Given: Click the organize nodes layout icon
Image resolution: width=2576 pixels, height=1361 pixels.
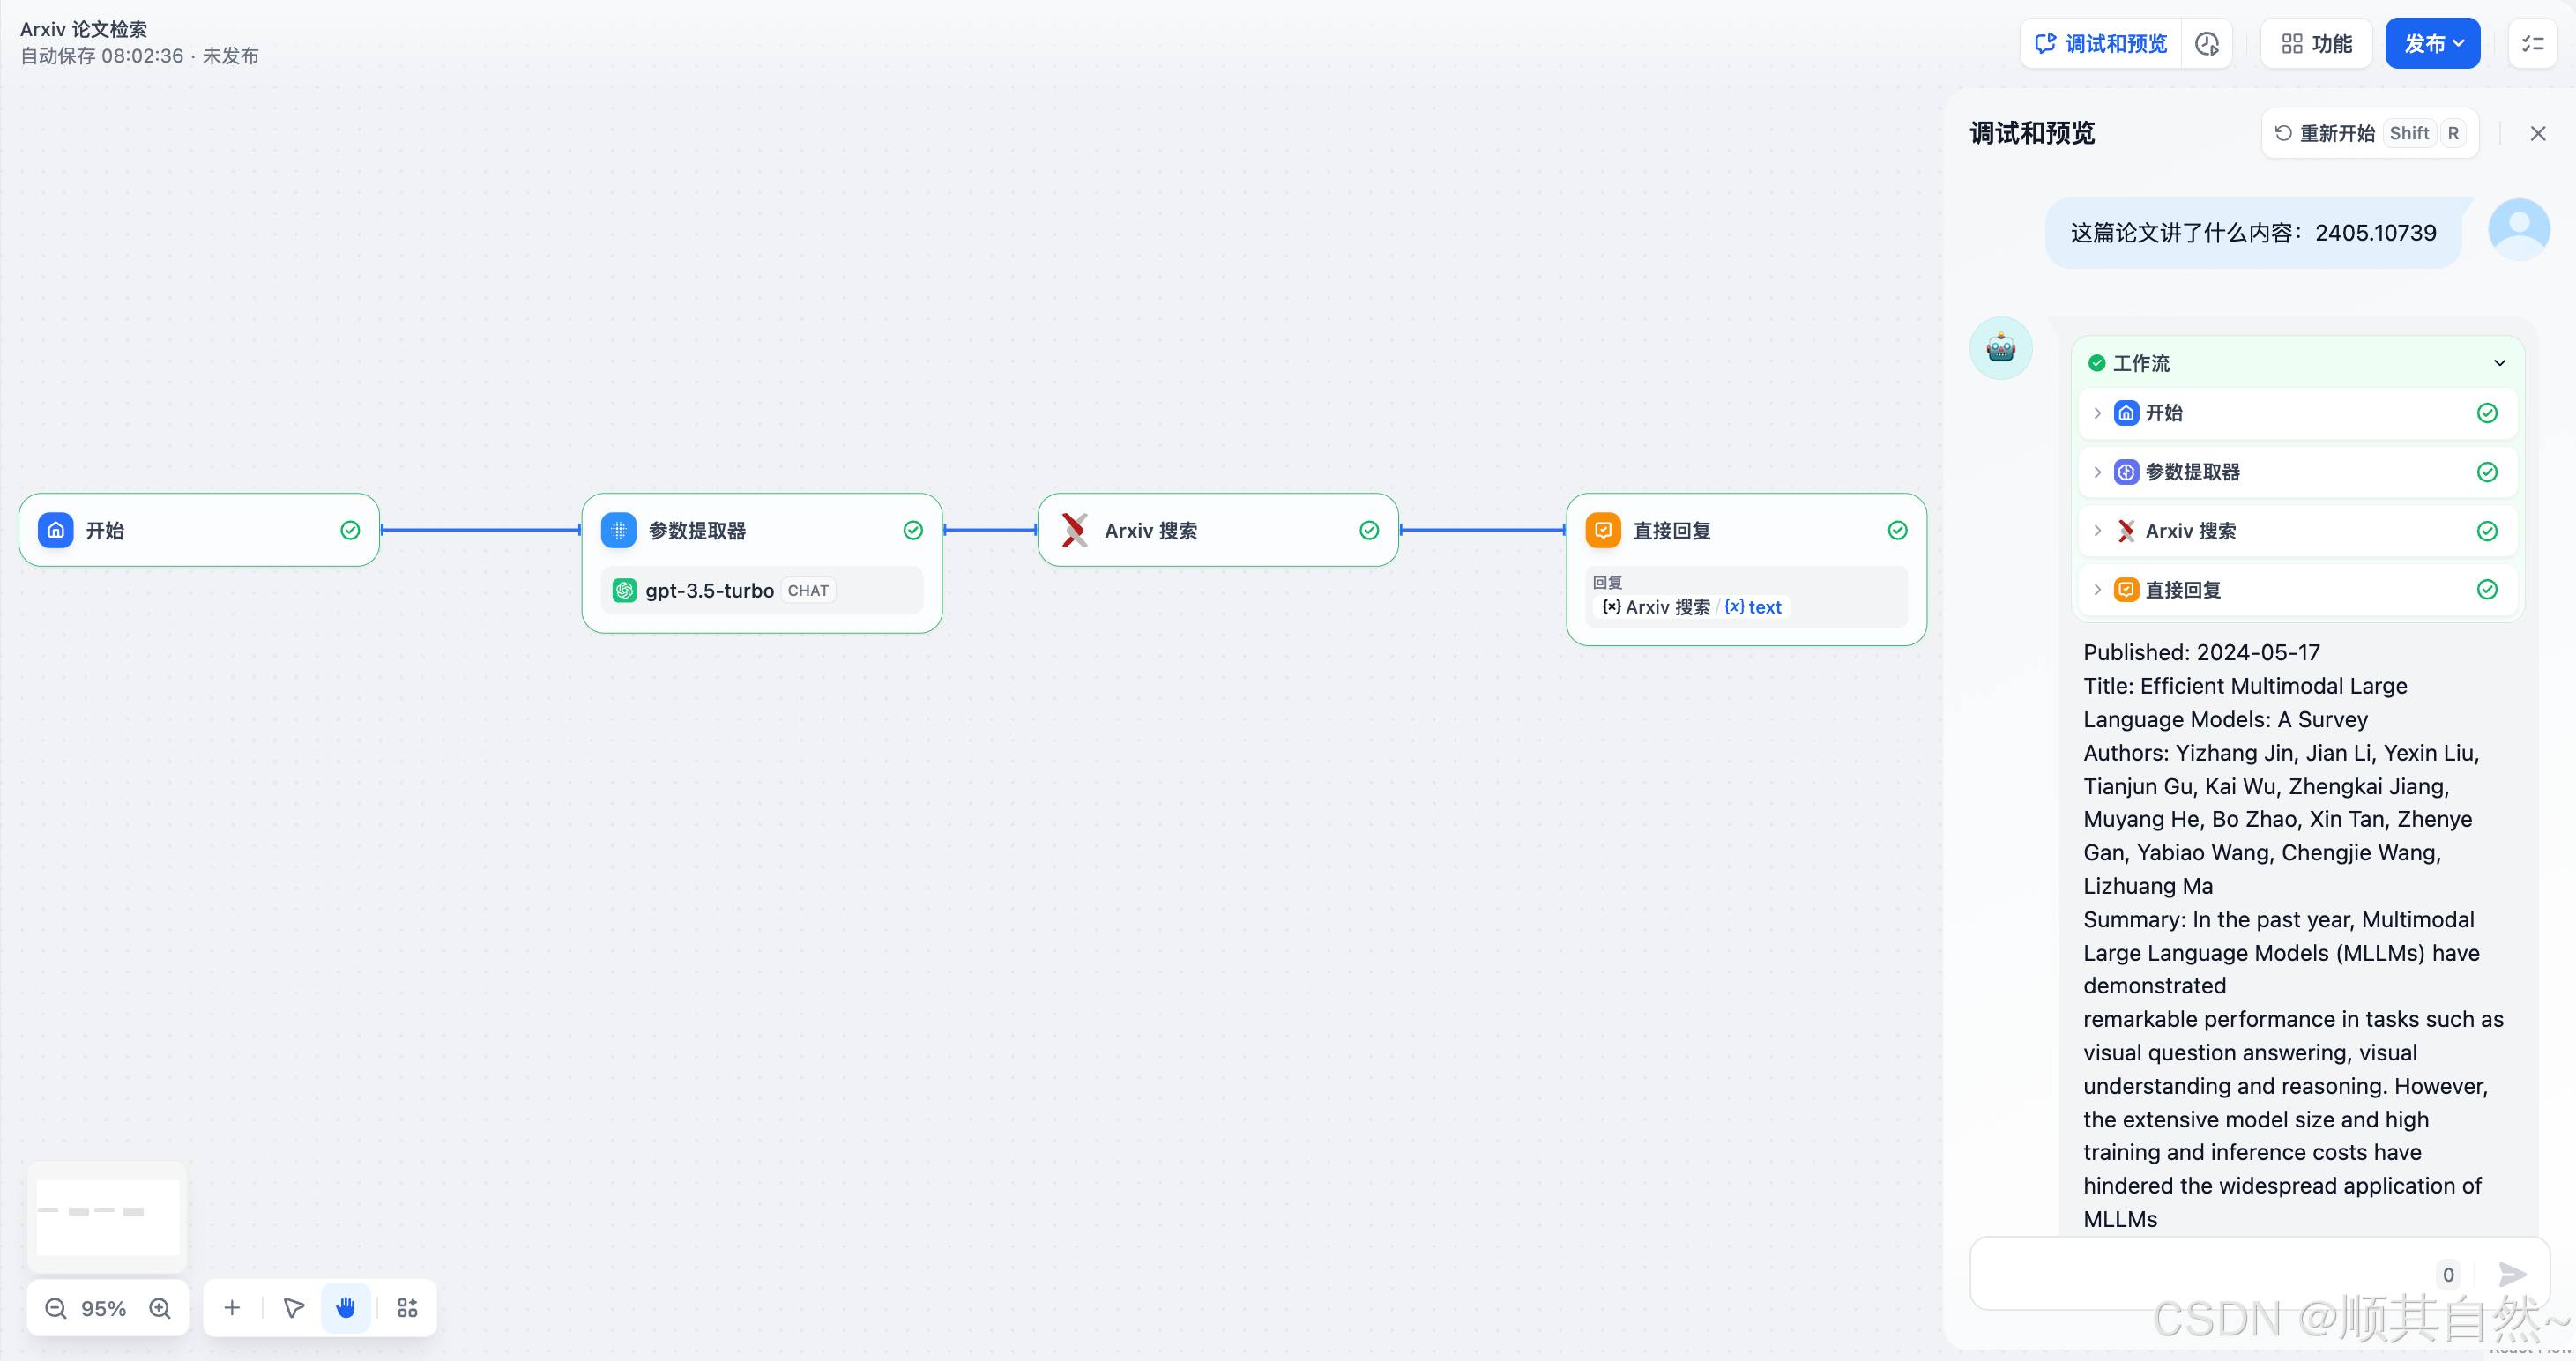Looking at the screenshot, I should pos(407,1308).
